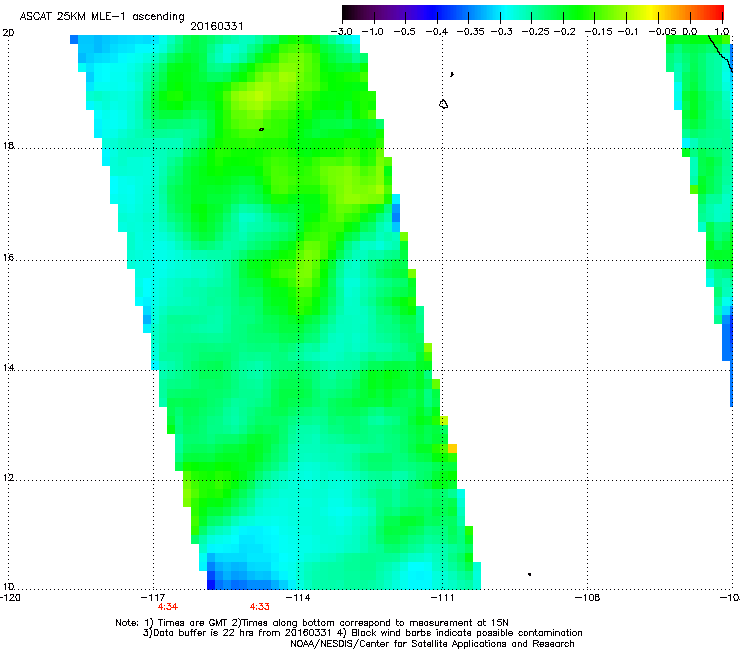The height and width of the screenshot is (650, 740).
Task: Click the longitude label -108
Action: click(588, 598)
